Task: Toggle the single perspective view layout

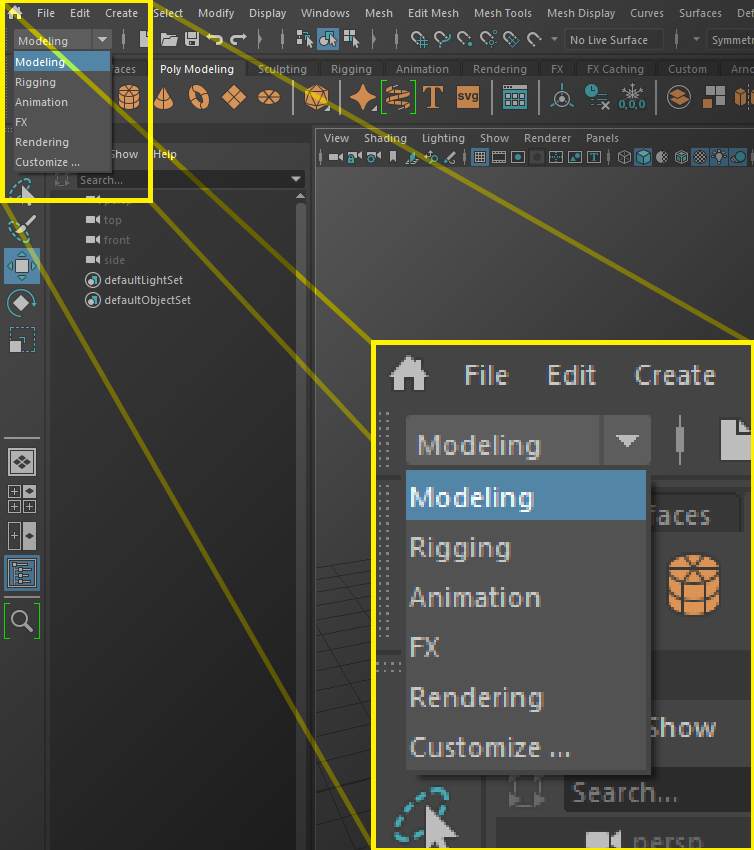Action: pos(22,461)
